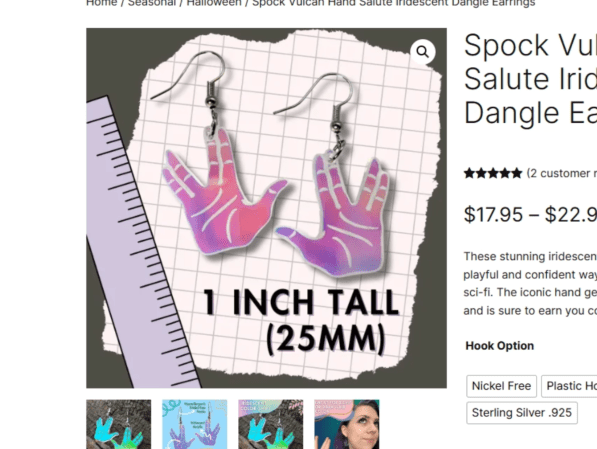
Task: Click the magnifier zoom icon on product image
Action: [x=423, y=51]
